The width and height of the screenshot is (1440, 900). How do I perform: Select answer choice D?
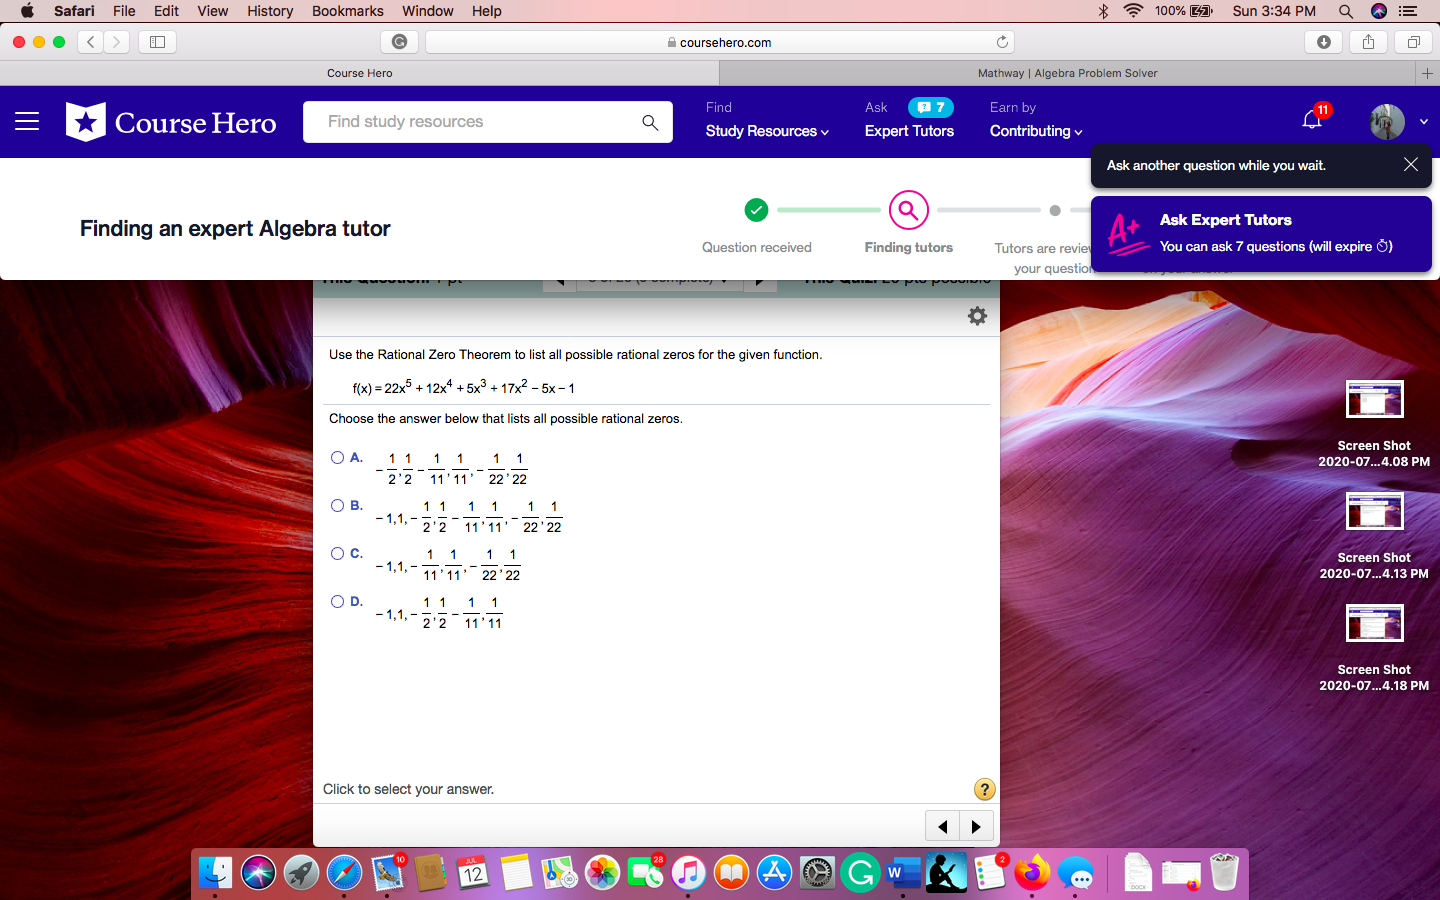[x=337, y=602]
